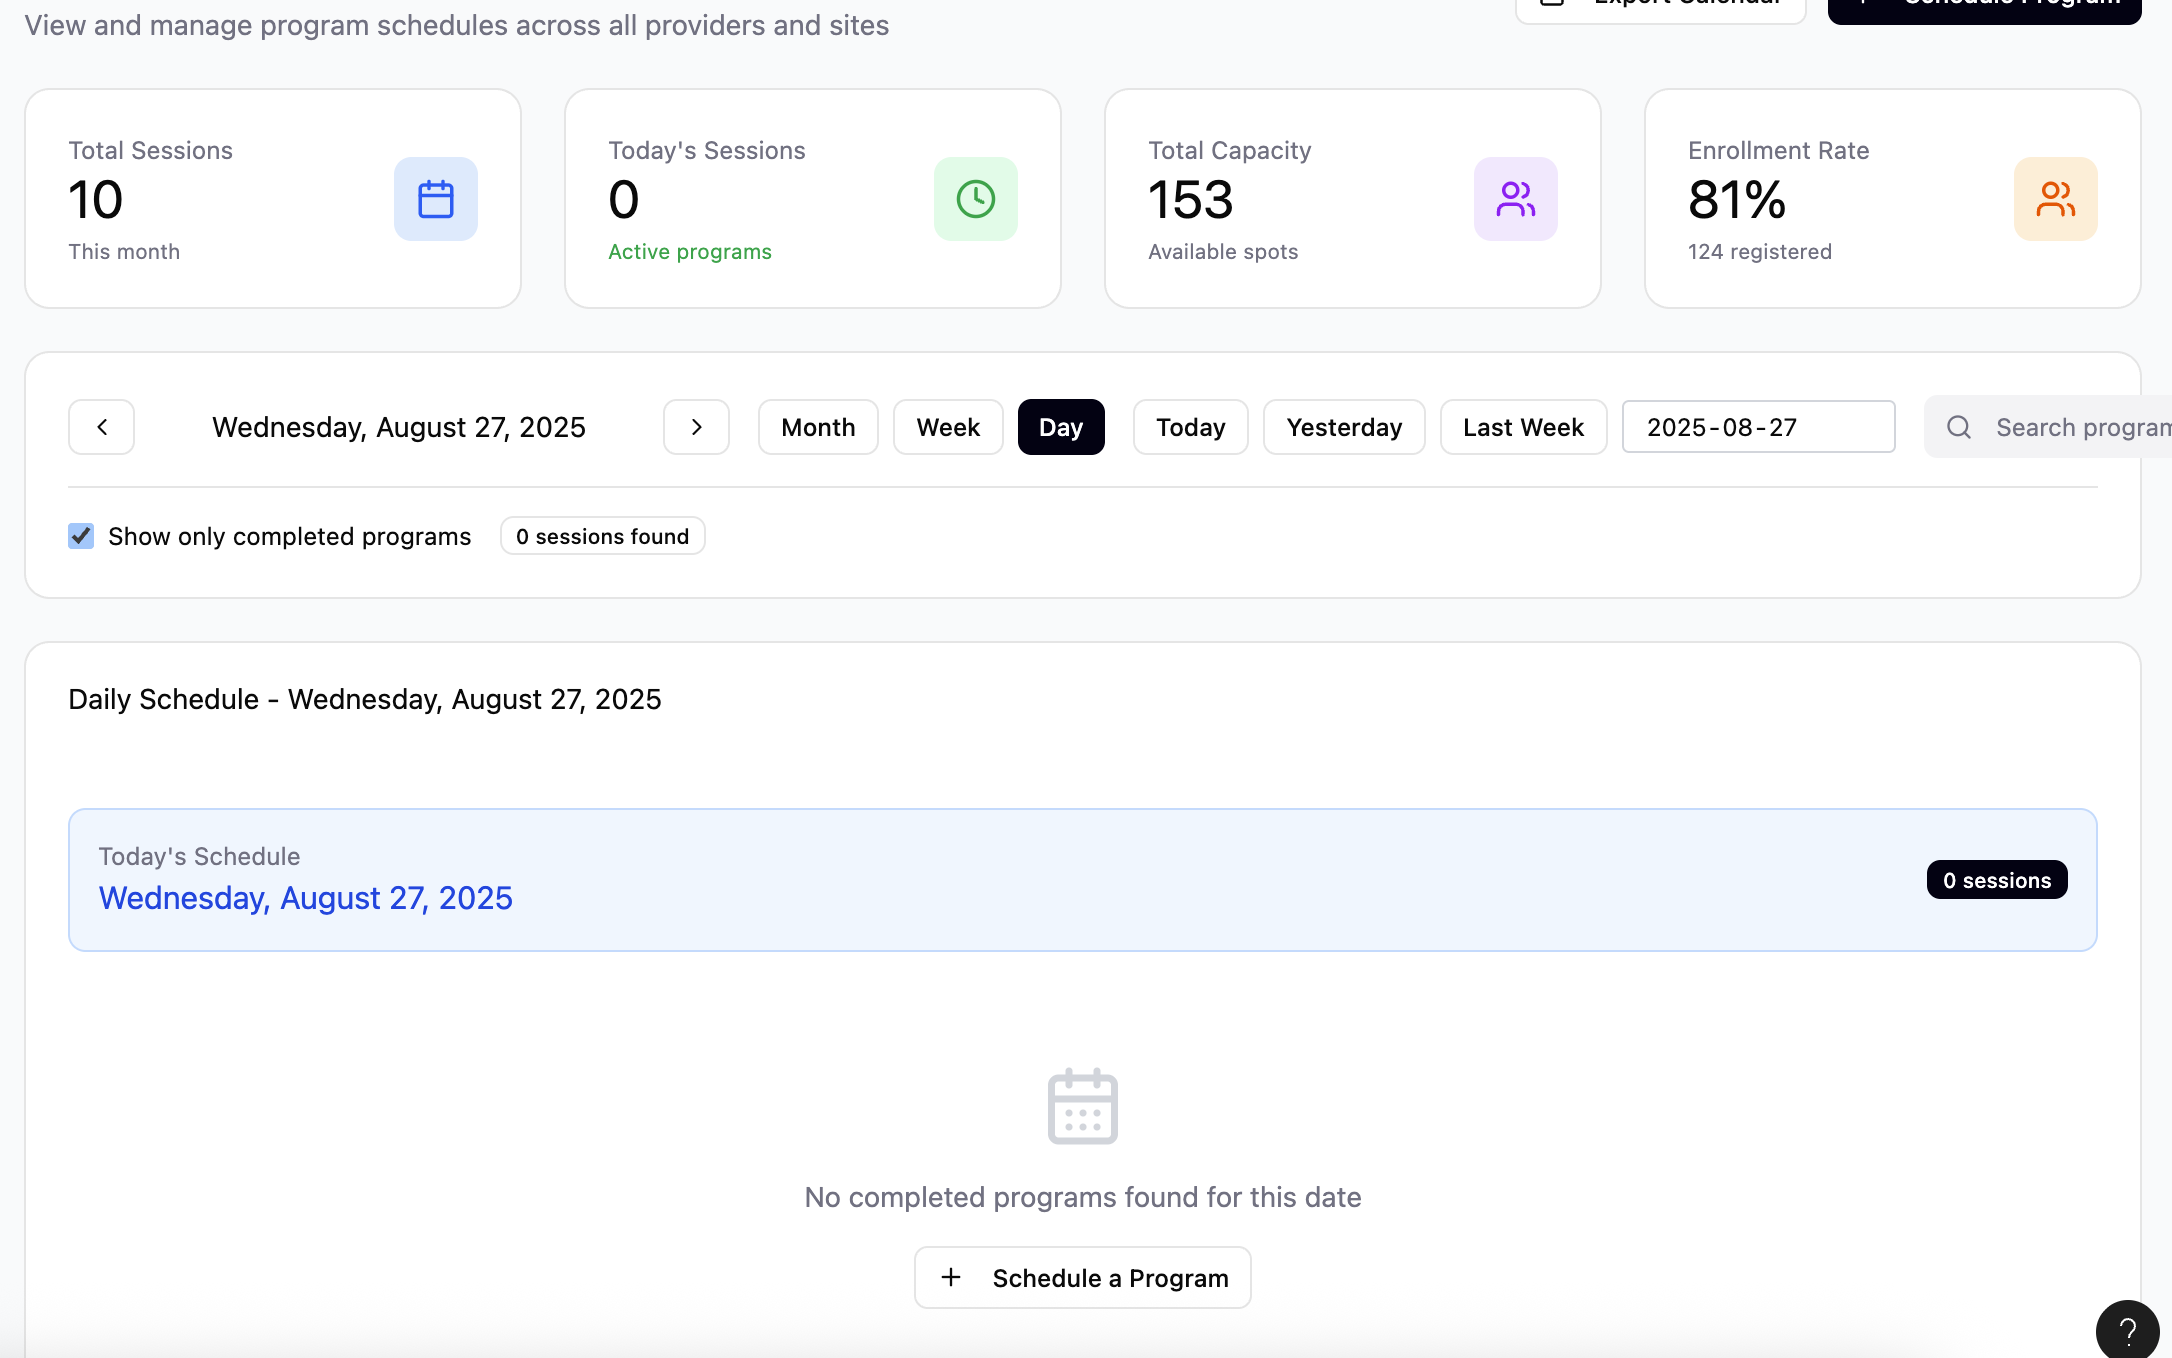Switch to Month view
The height and width of the screenshot is (1358, 2172).
click(x=817, y=428)
